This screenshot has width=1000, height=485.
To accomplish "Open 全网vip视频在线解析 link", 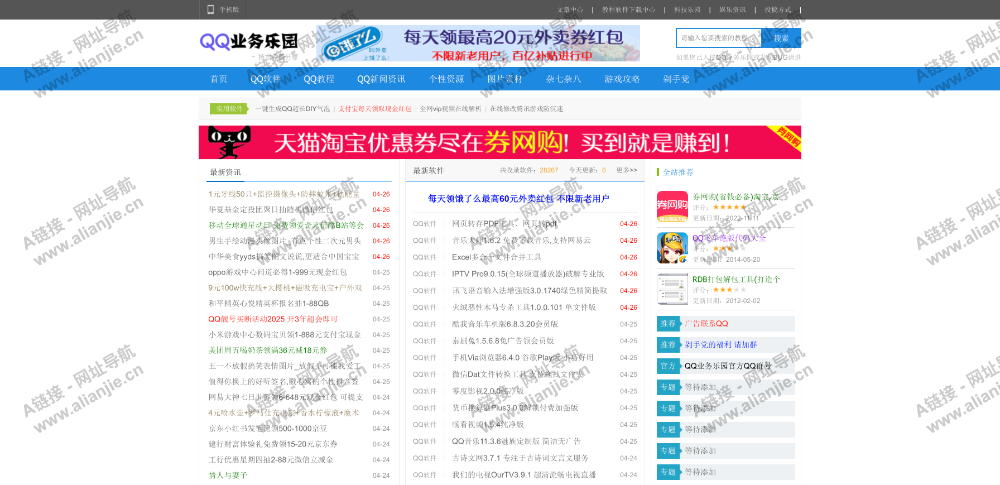I will [451, 109].
